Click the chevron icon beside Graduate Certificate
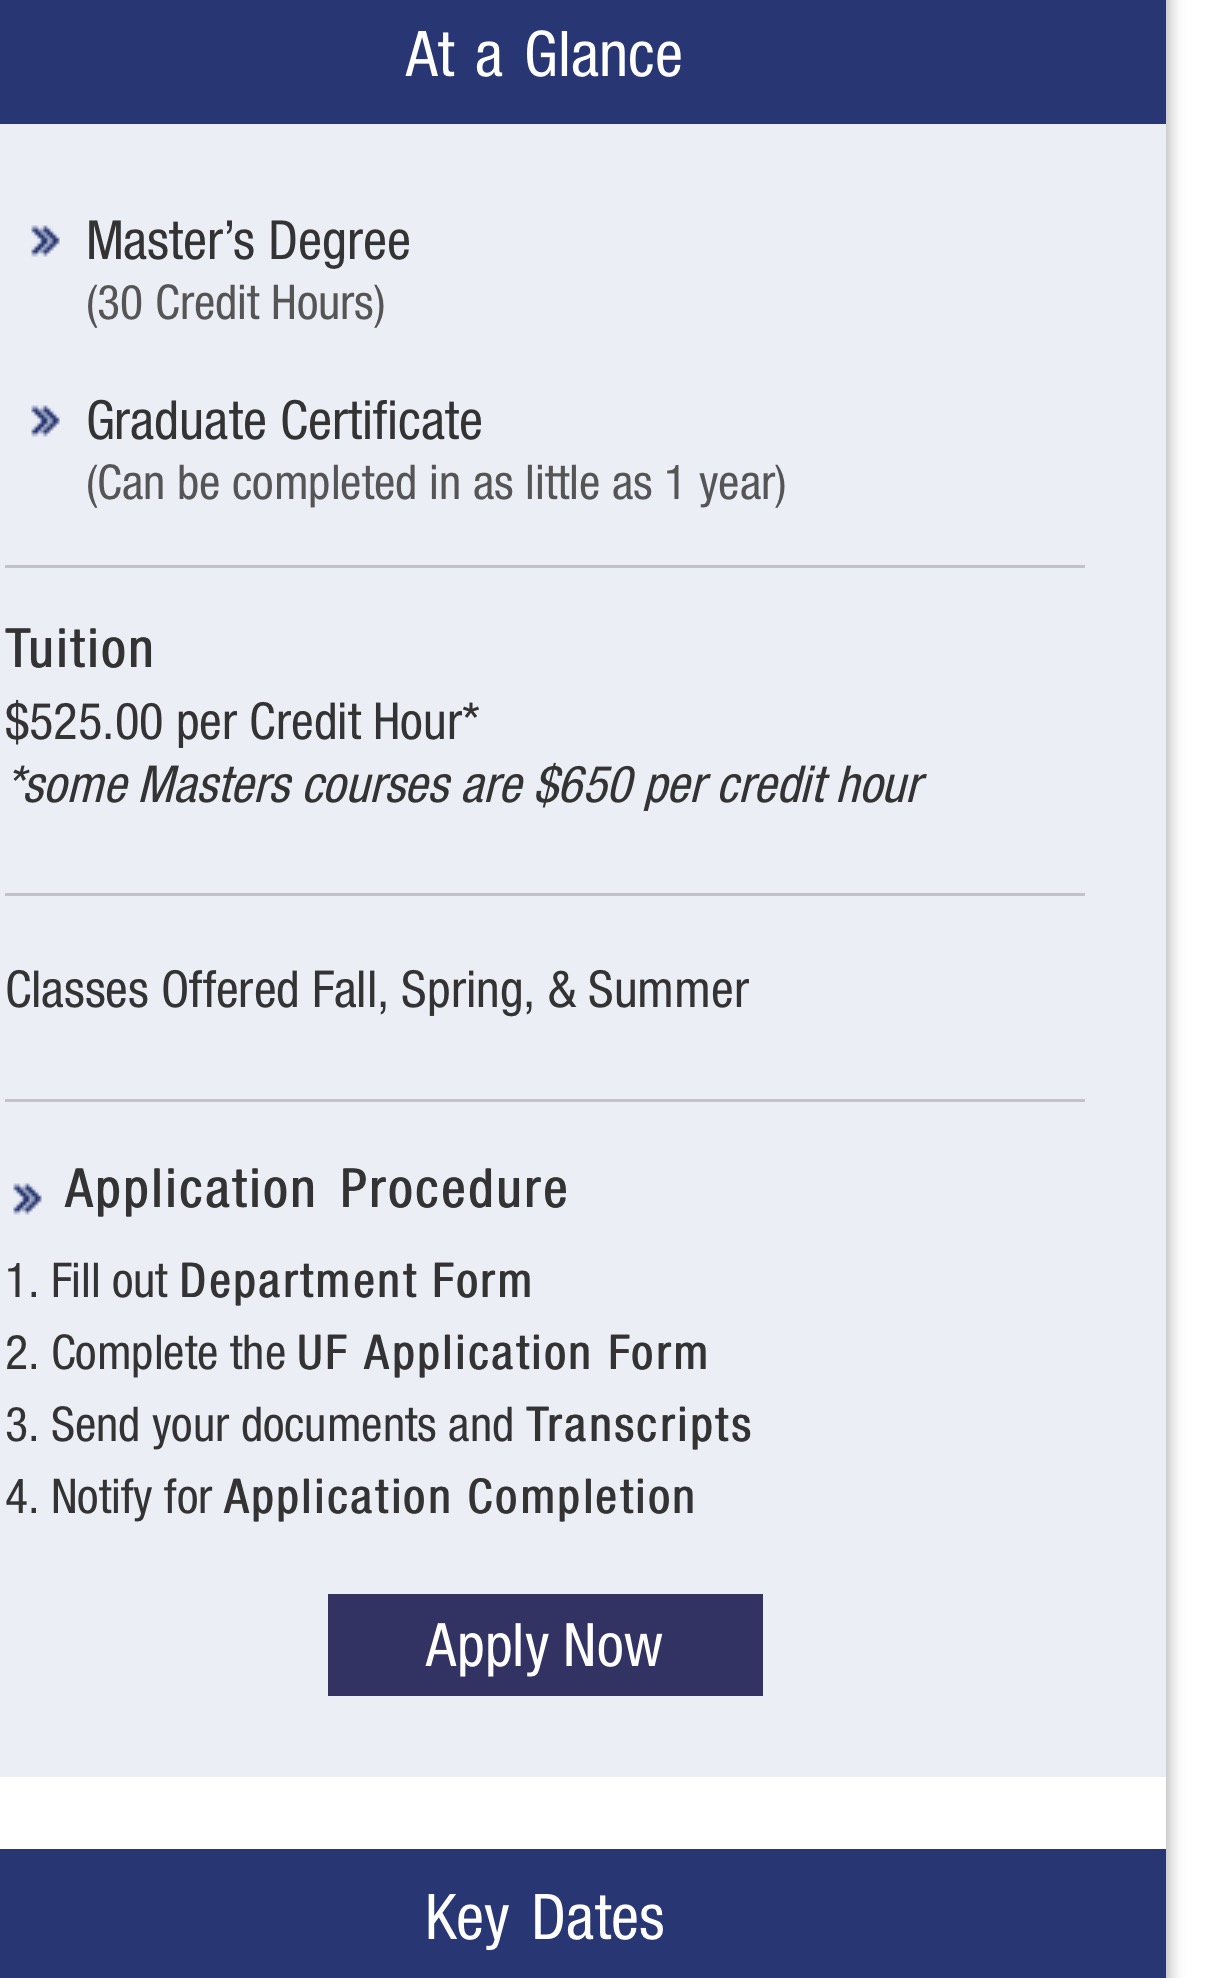Screen dimensions: 1225x1978 click(x=45, y=421)
